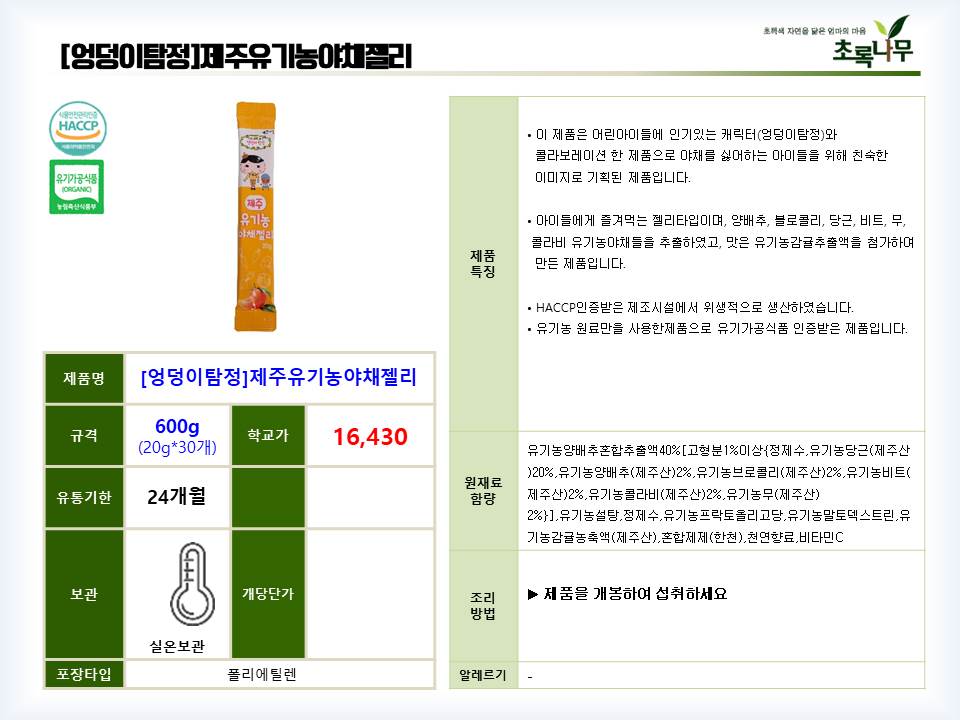
Task: Click the 규격 label cell
Action: click(84, 435)
